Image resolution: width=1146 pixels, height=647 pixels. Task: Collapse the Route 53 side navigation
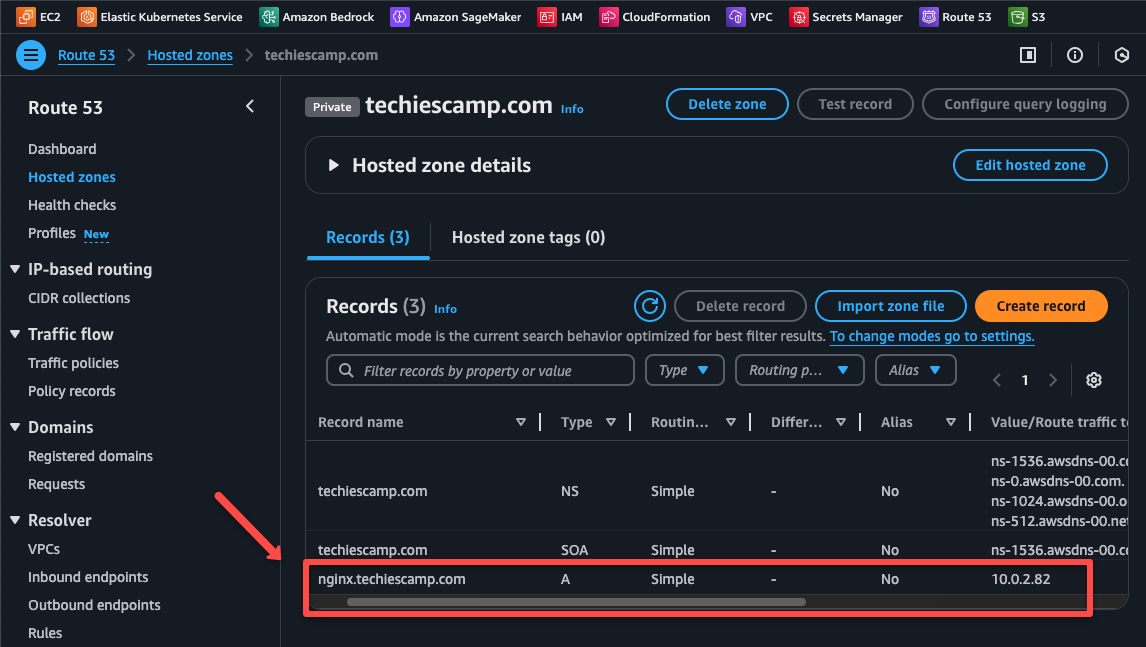tap(250, 107)
